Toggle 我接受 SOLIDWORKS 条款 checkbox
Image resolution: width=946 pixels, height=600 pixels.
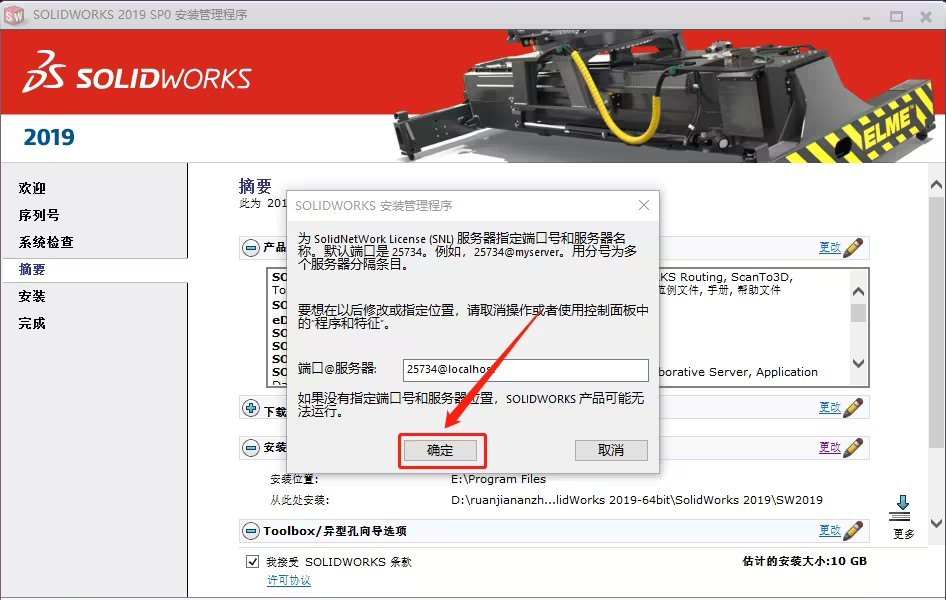coord(253,562)
